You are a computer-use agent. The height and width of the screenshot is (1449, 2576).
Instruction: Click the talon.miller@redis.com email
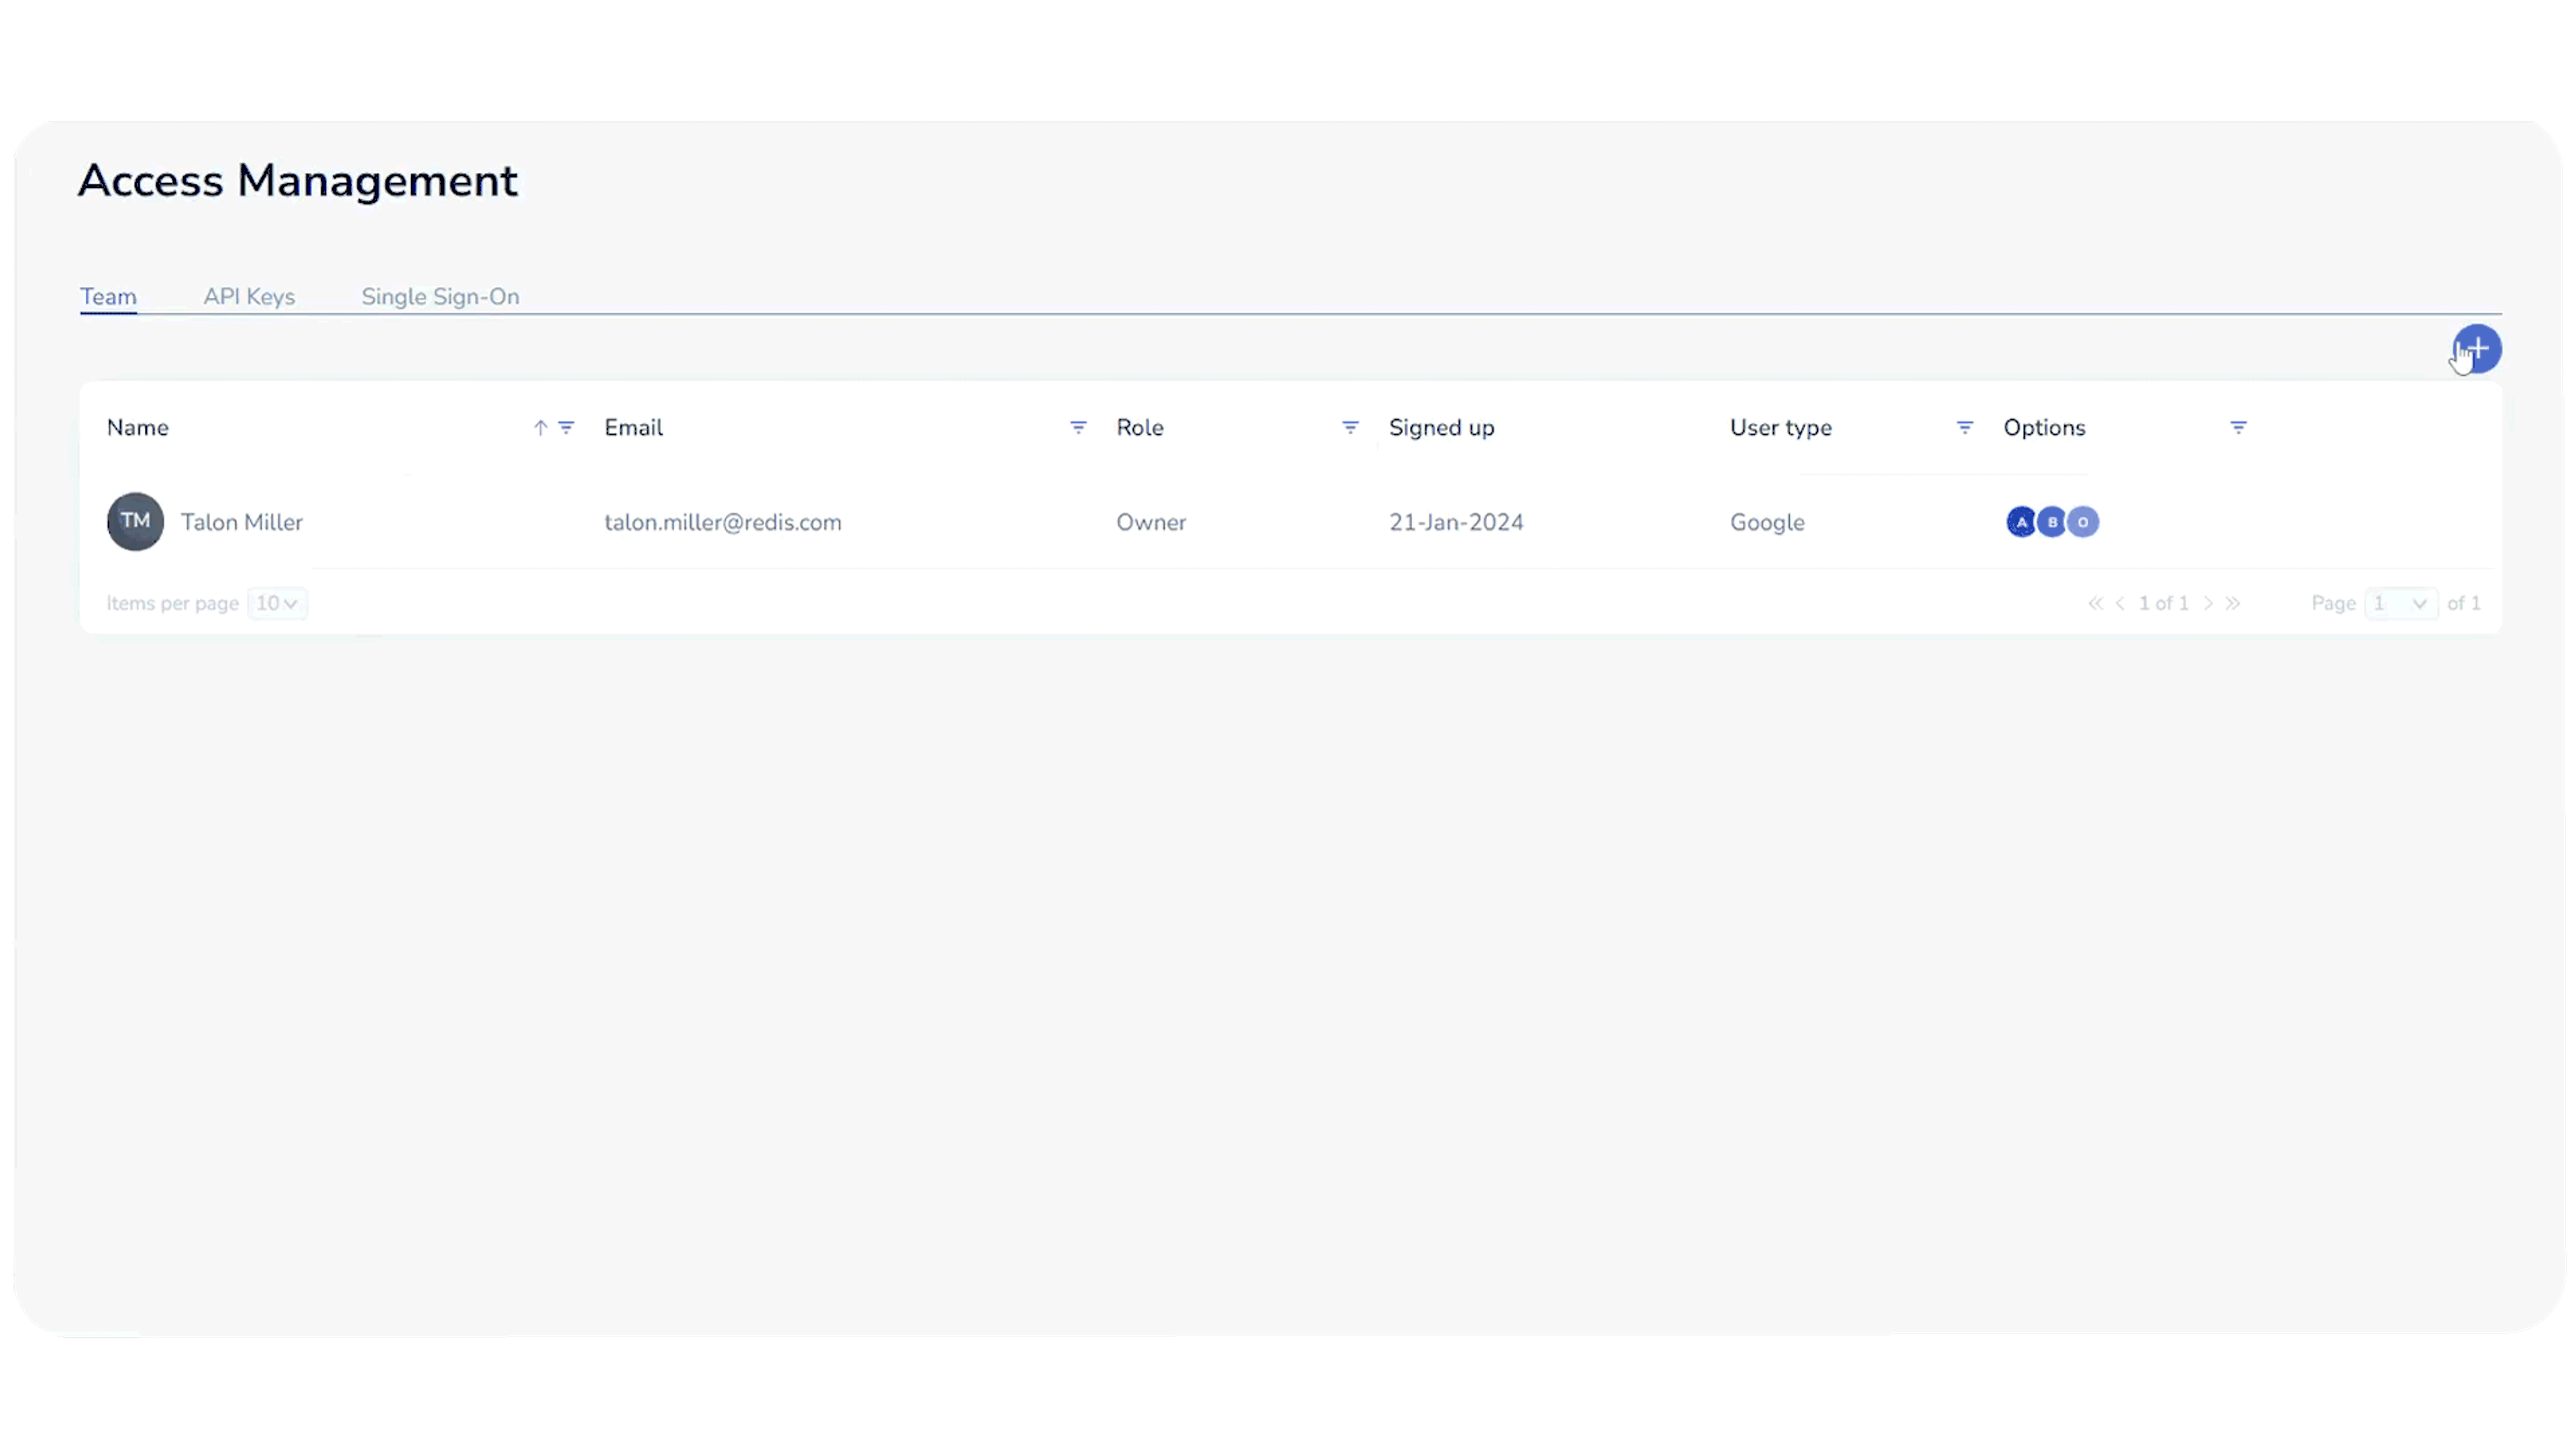click(x=722, y=522)
